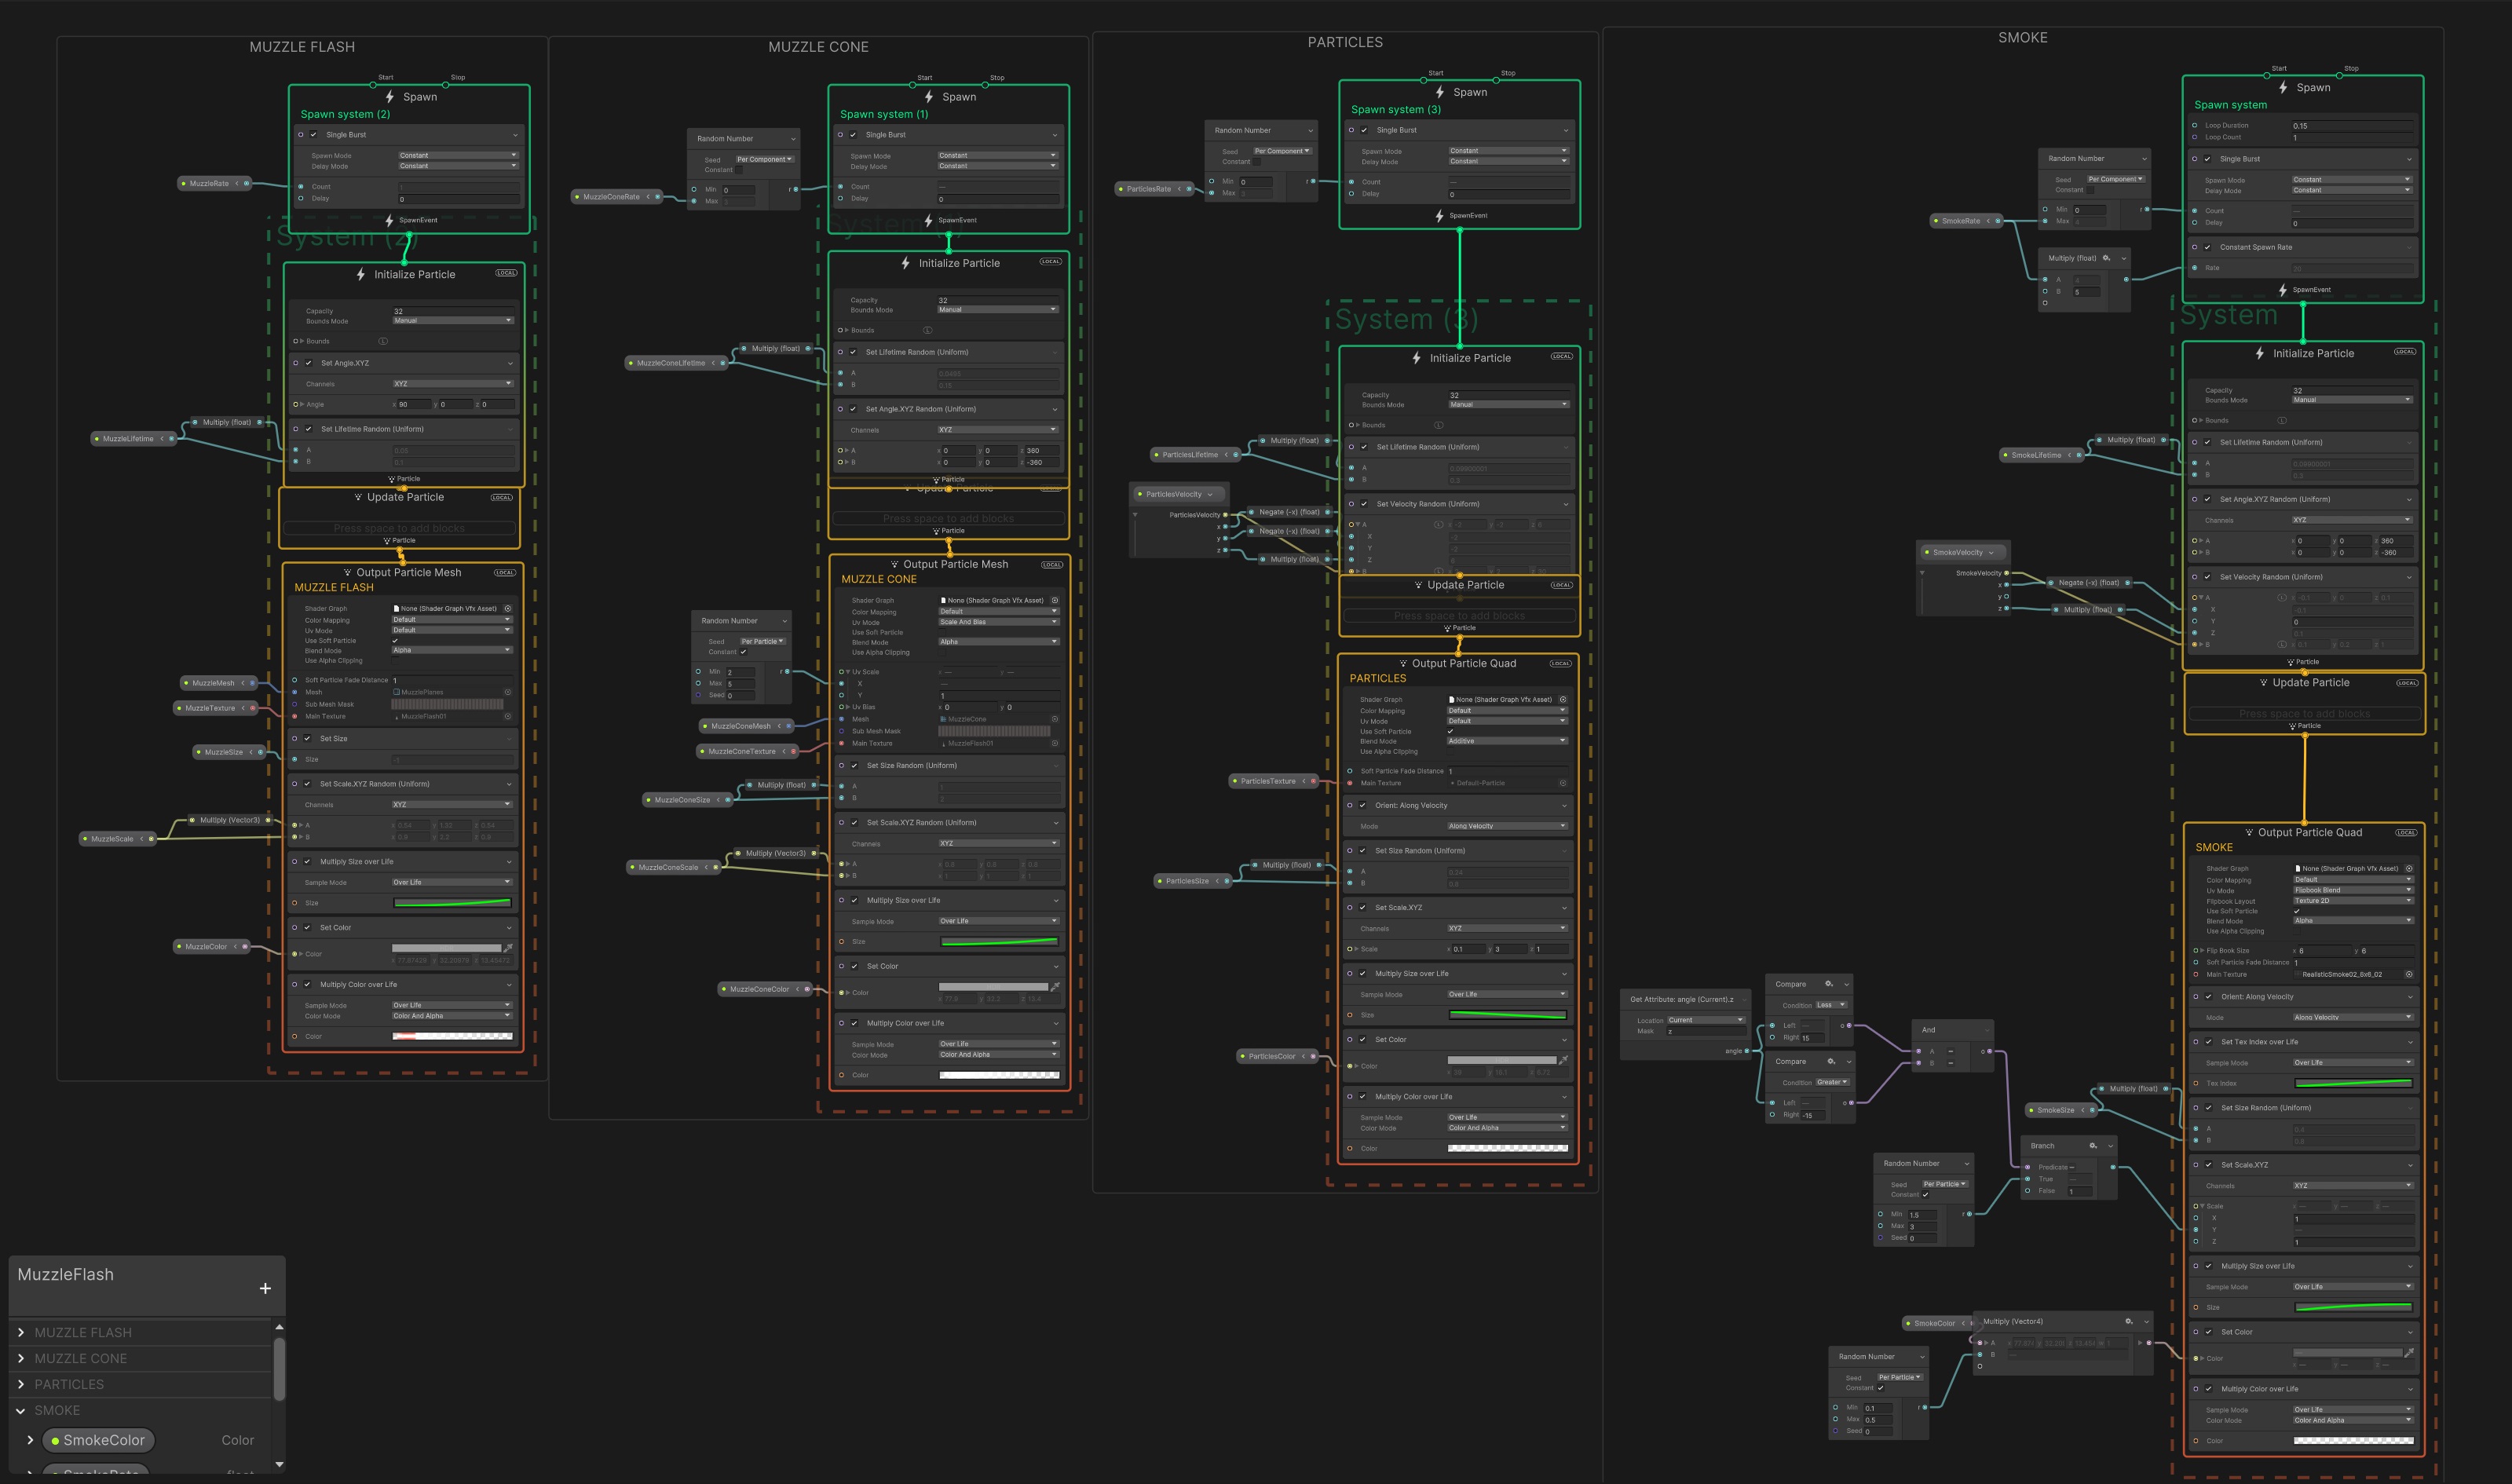Click Press space to add blocks in MUZZLE FLASH Update

399,528
